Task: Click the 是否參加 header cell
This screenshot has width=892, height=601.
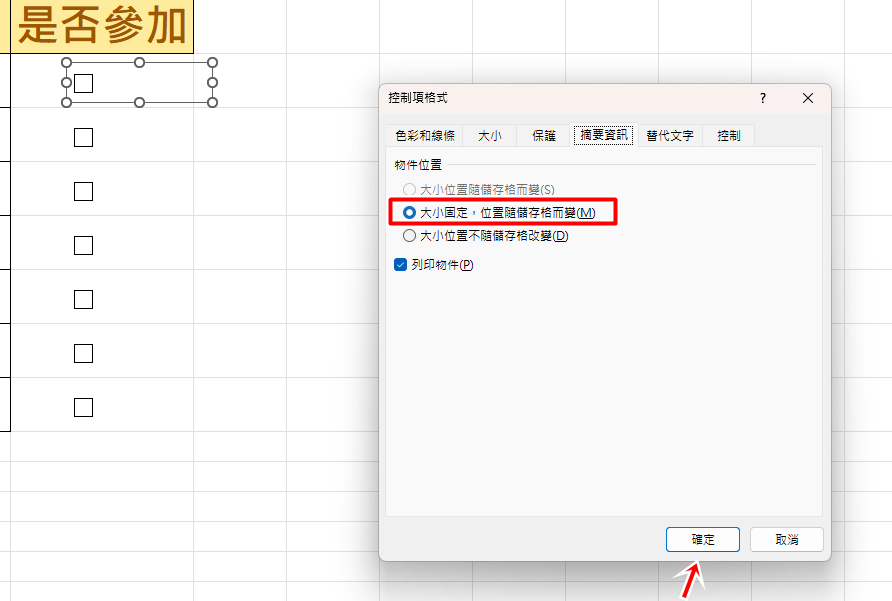Action: tap(102, 26)
